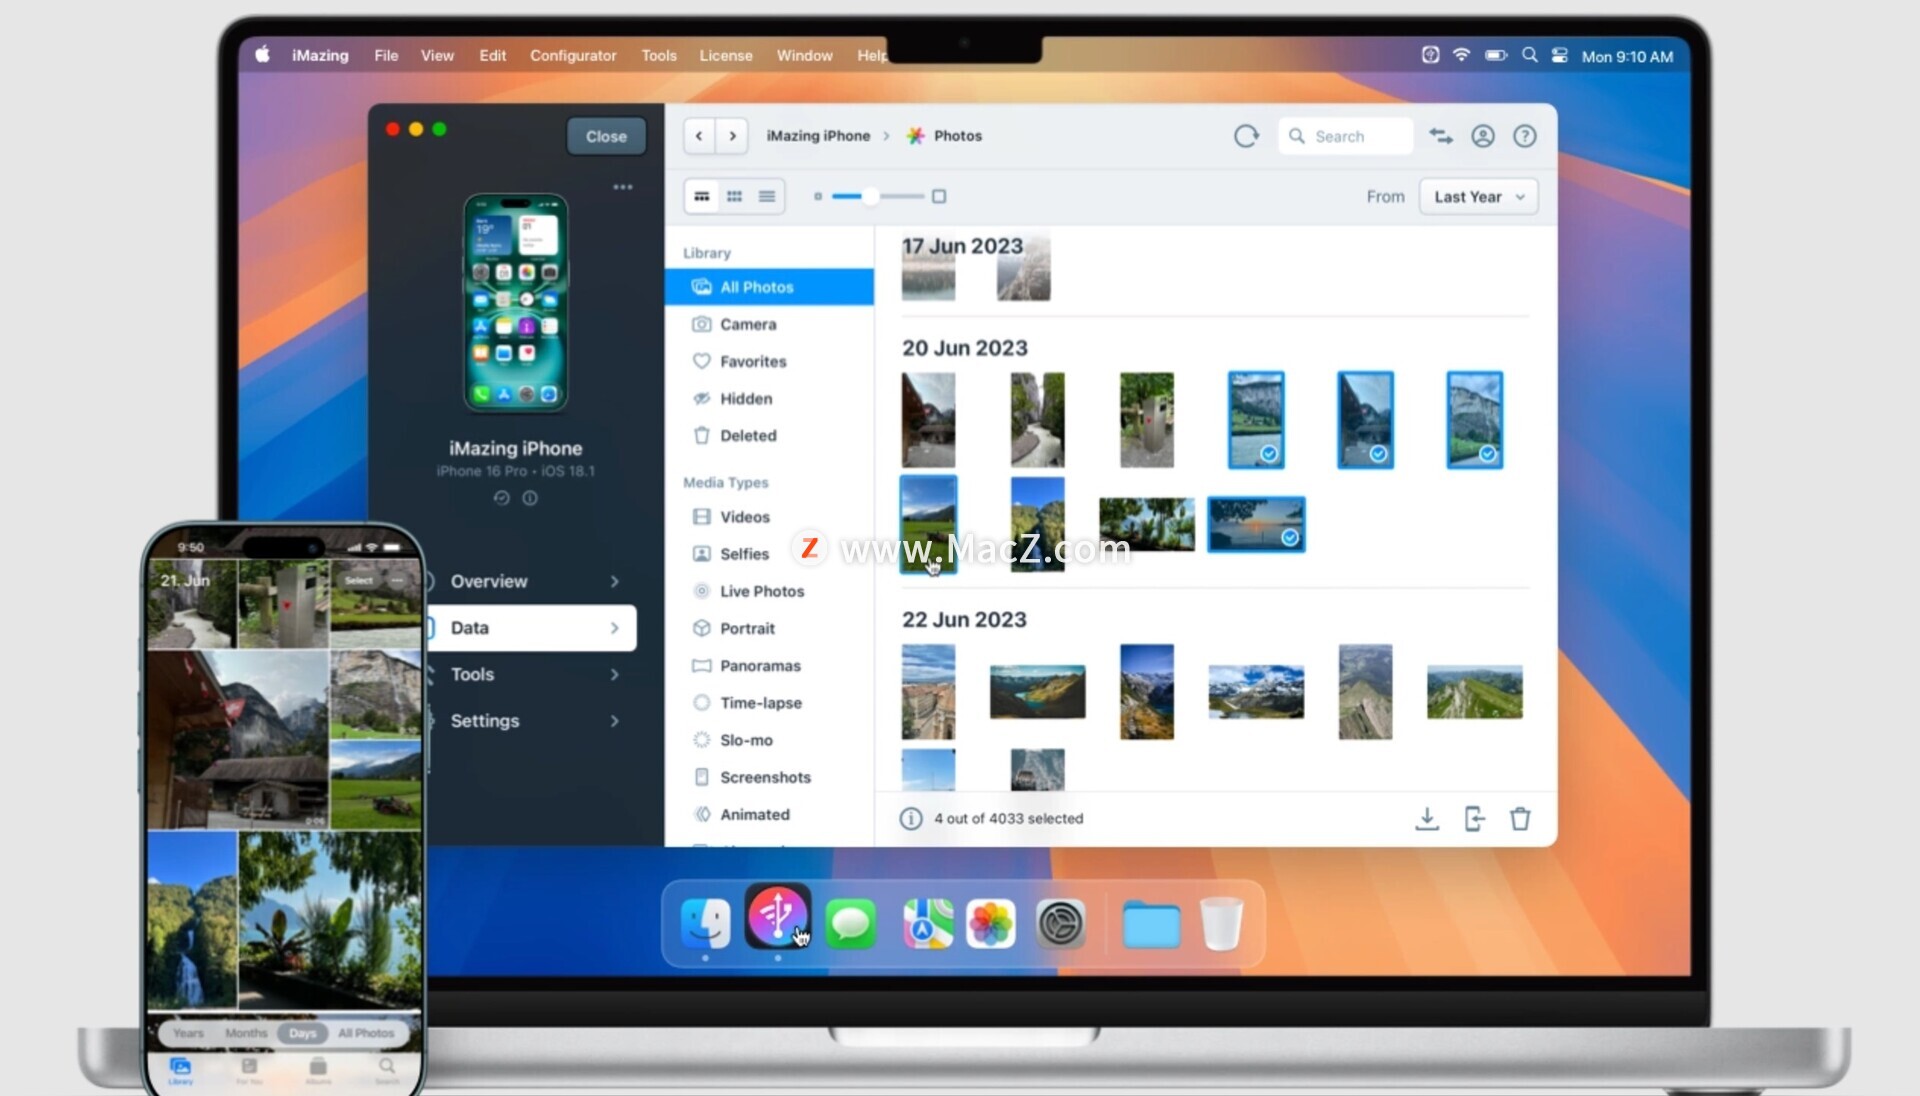This screenshot has width=1920, height=1096.
Task: Click the small thumbnail icon left of slider
Action: [x=818, y=196]
